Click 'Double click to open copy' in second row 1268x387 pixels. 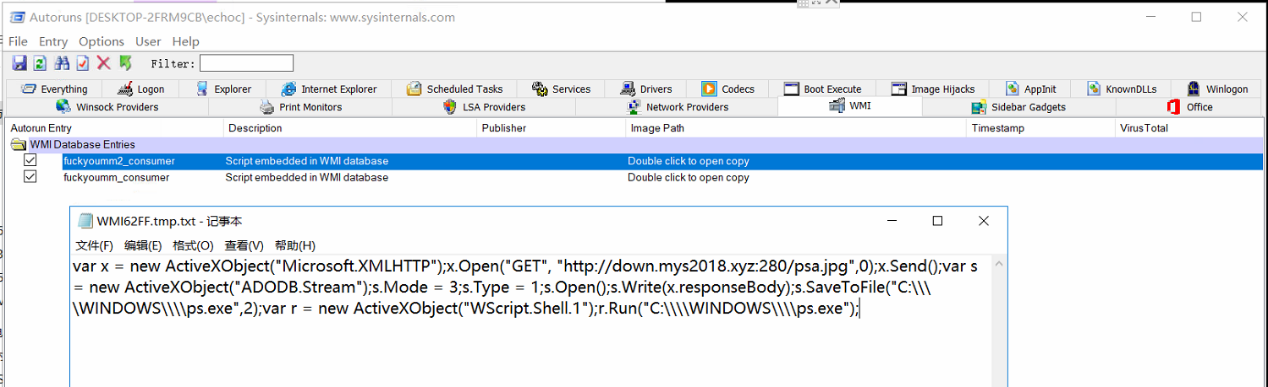(688, 178)
